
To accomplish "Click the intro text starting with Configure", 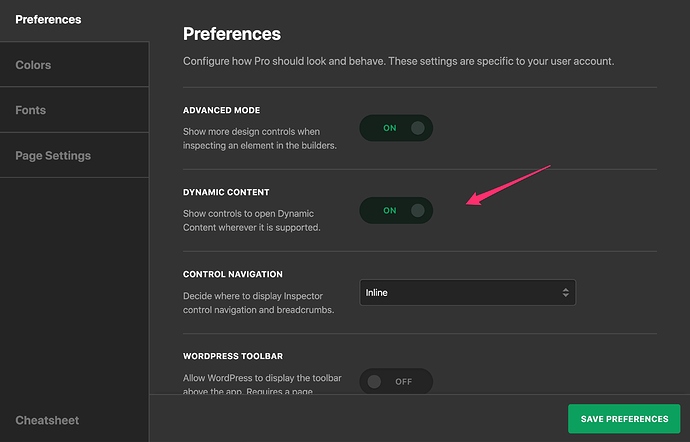I will [398, 61].
